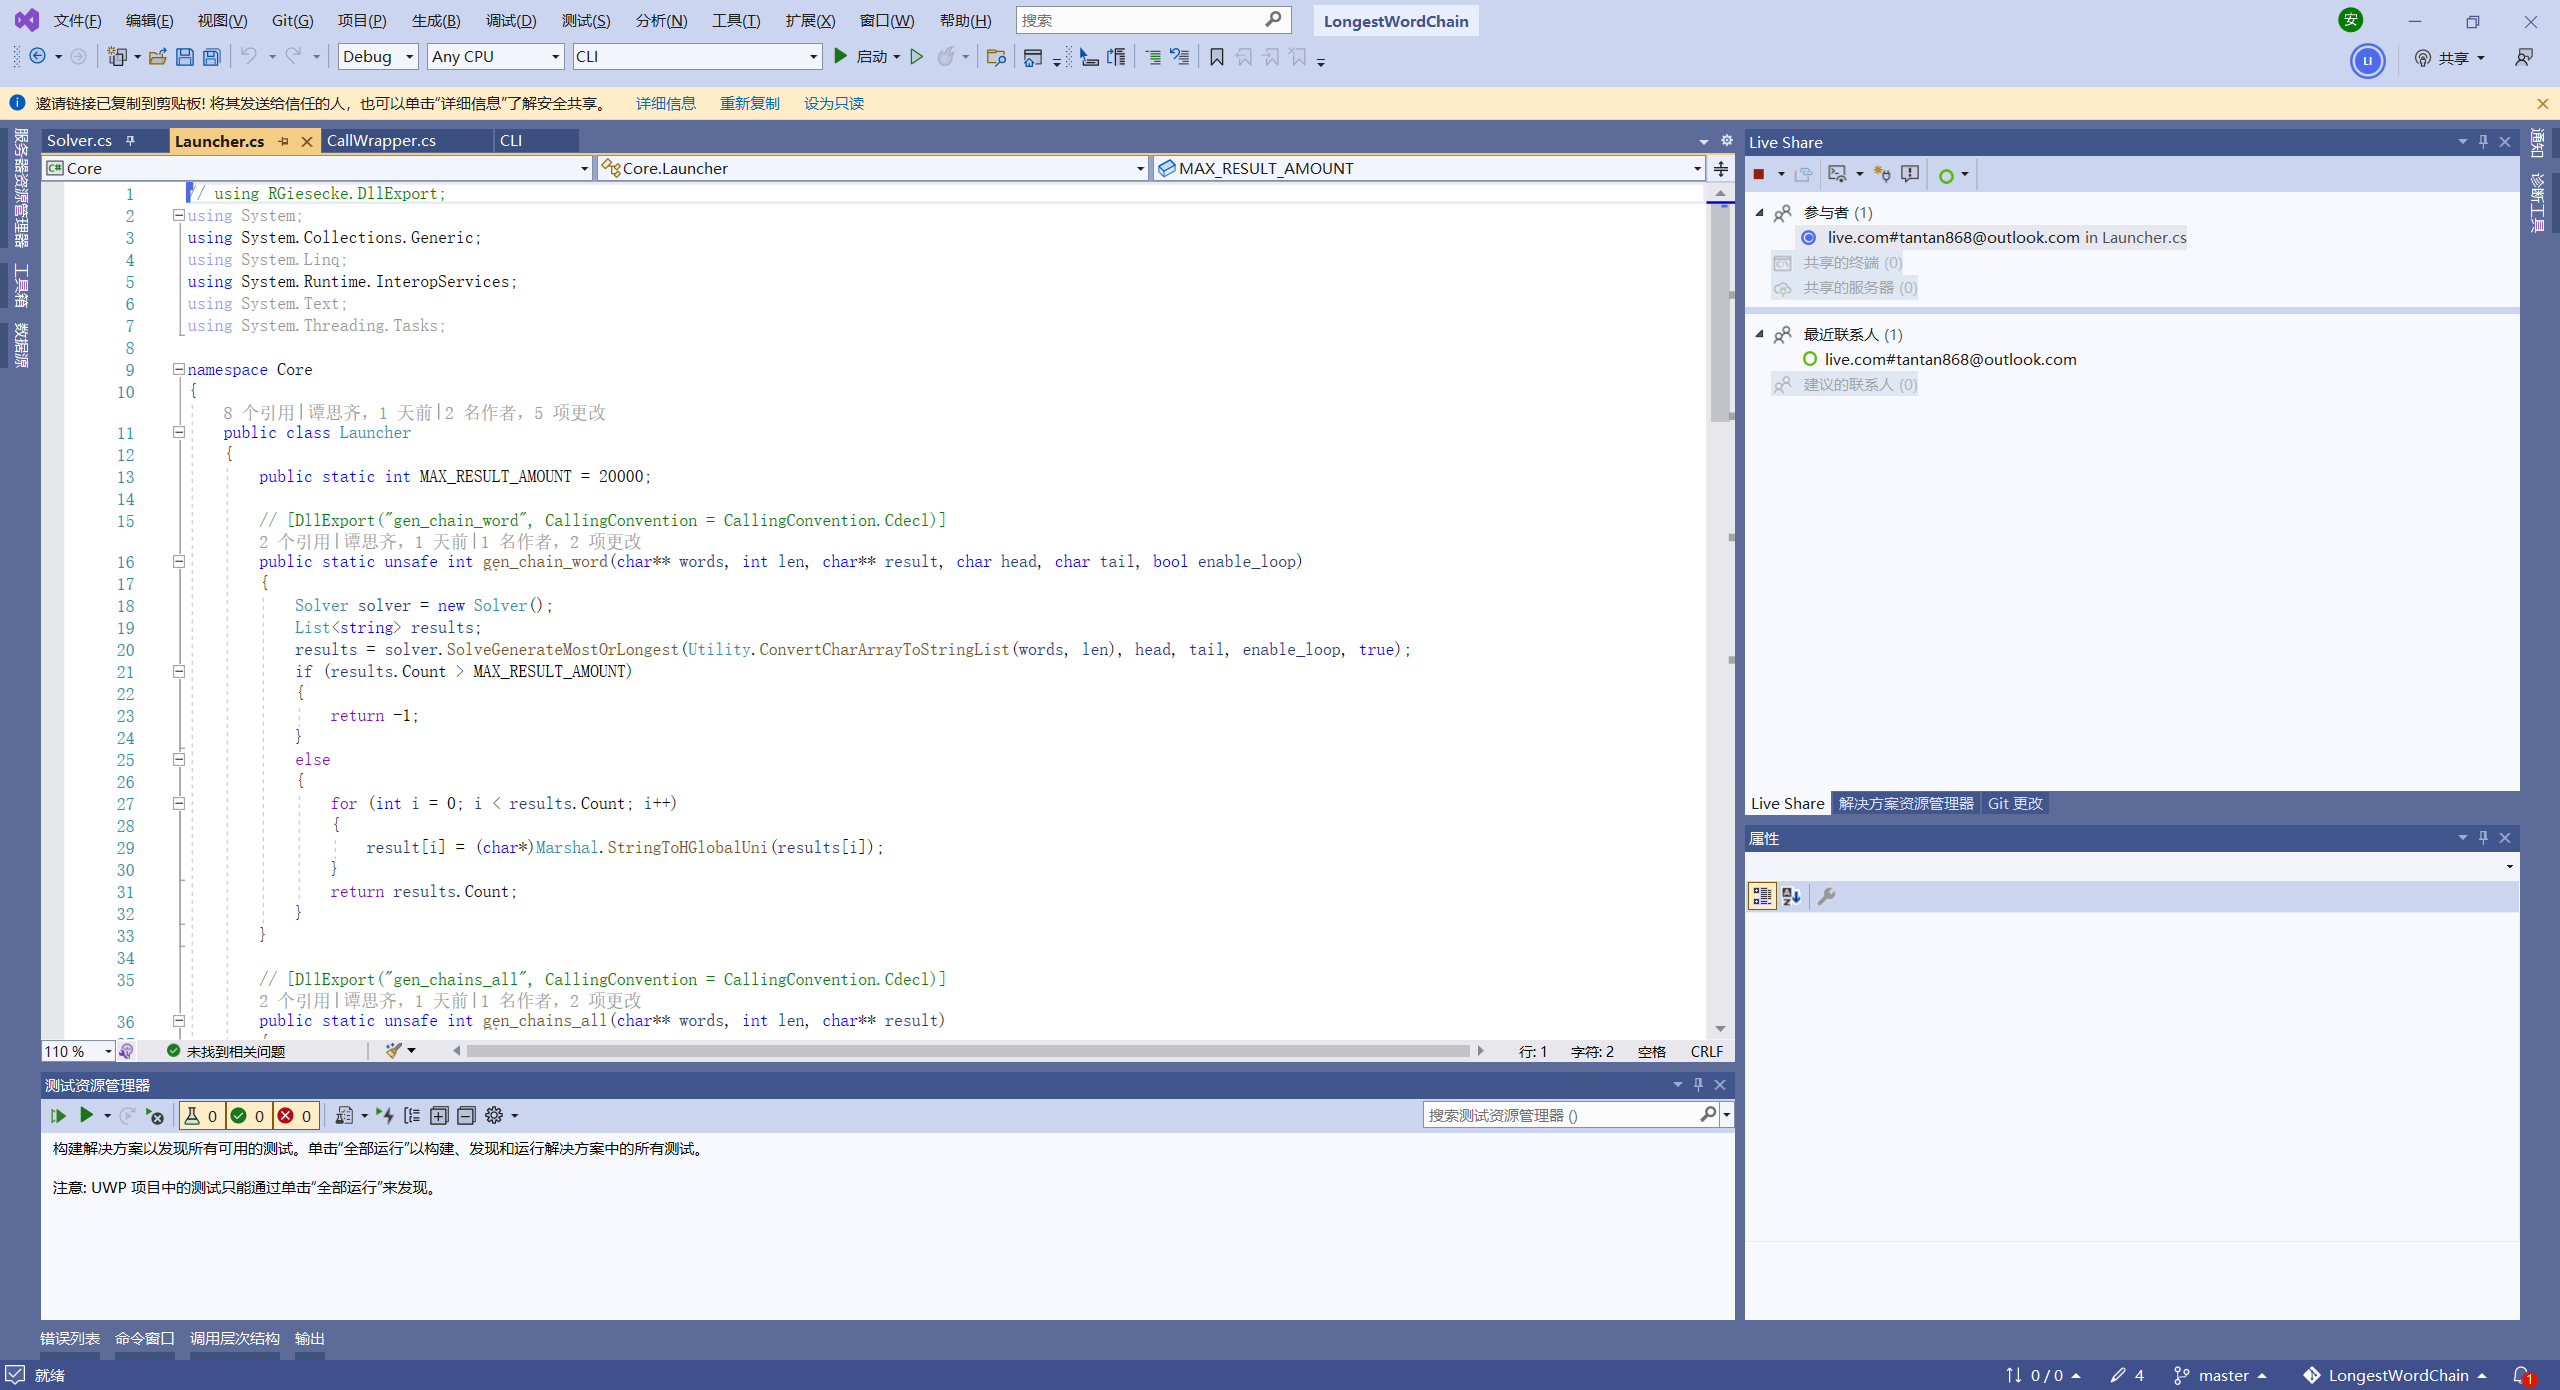This screenshot has width=2560, height=1390.
Task: Run all tests in Test Explorer
Action: (x=58, y=1115)
